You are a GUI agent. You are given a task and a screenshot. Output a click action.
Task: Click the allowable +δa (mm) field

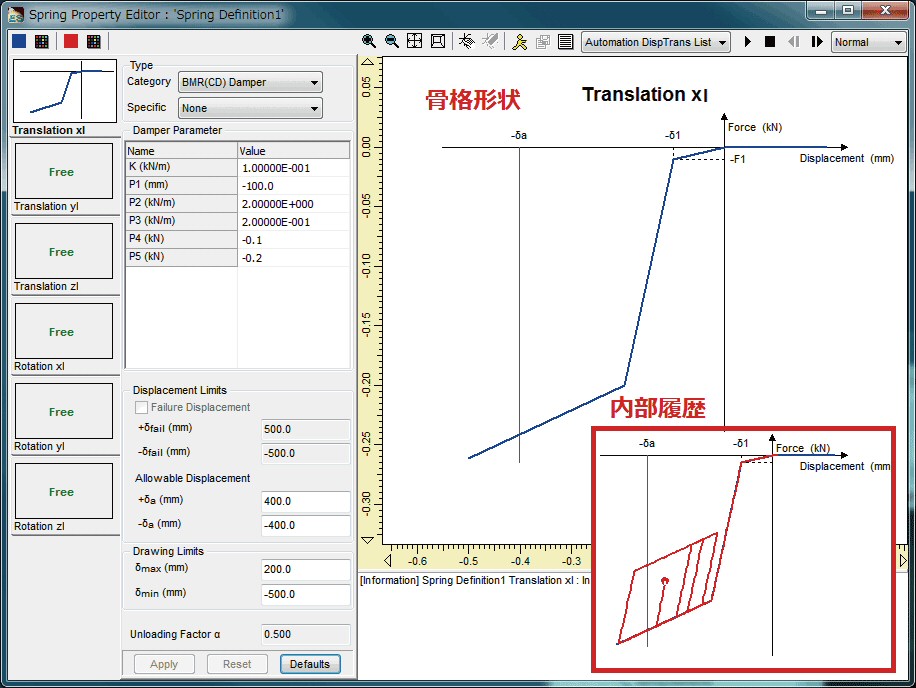point(306,501)
